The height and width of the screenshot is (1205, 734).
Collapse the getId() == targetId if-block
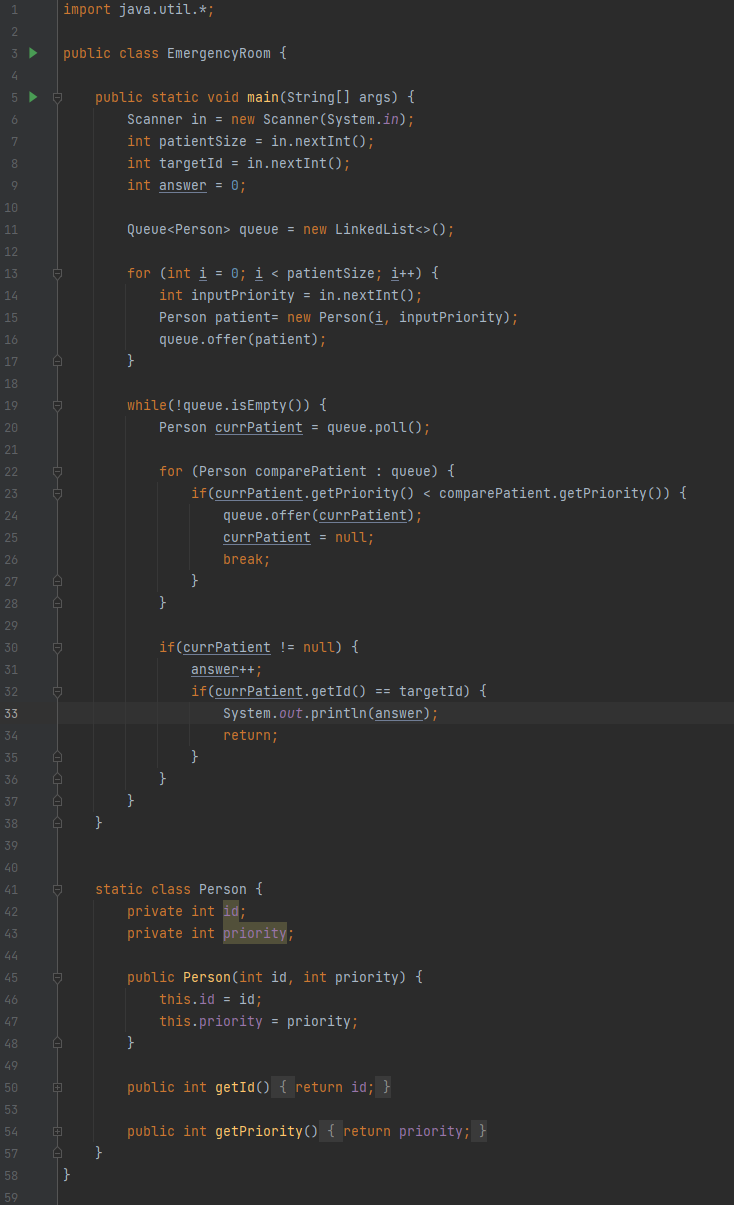57,691
